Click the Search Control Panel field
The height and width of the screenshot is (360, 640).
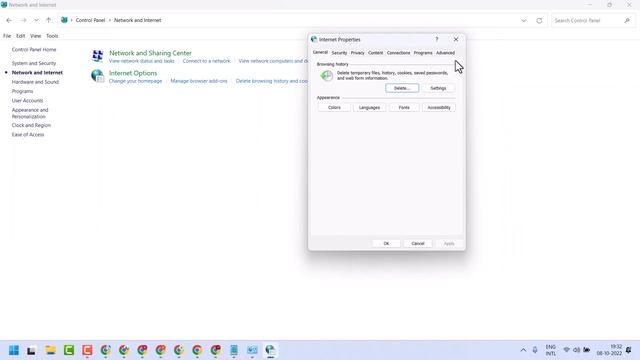(593, 20)
